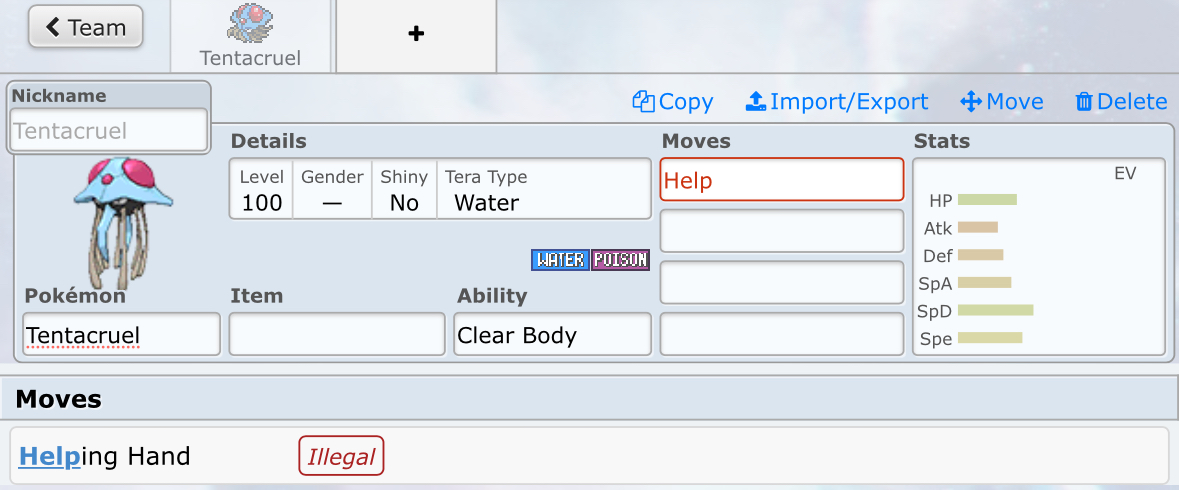The width and height of the screenshot is (1179, 490).
Task: Delete this Tentacruel set
Action: coord(1121,102)
